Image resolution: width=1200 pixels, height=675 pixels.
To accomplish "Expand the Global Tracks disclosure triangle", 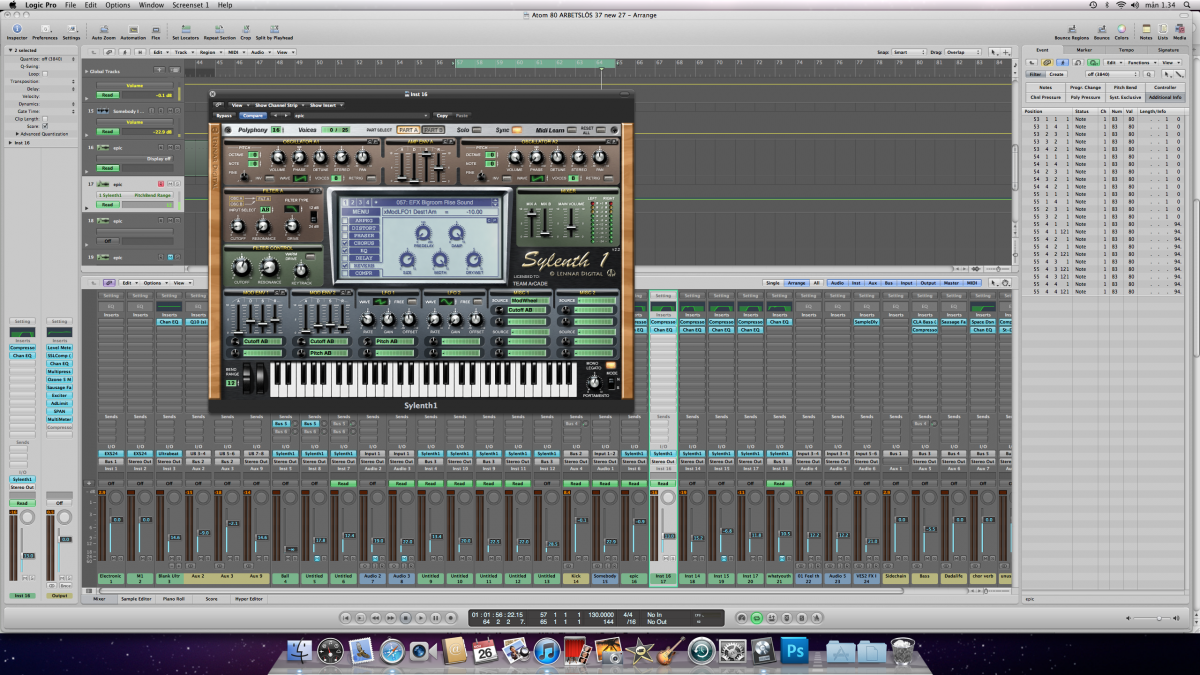I will click(88, 71).
